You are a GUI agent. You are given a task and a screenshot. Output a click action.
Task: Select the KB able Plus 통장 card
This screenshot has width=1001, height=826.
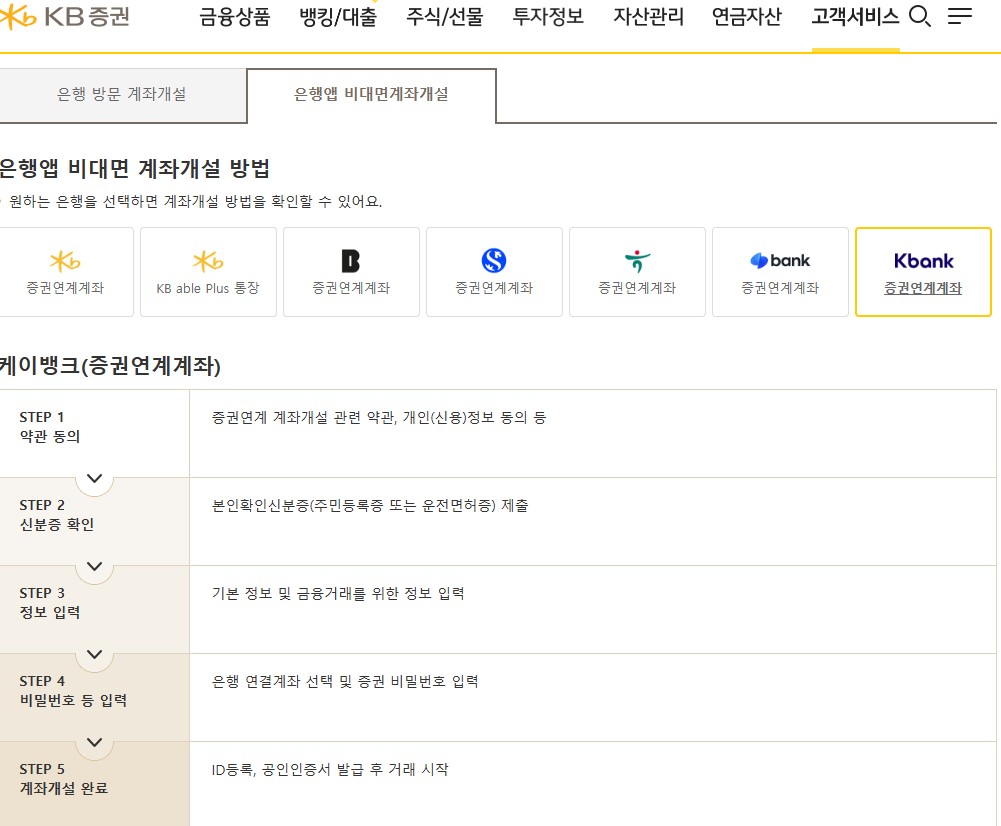[x=208, y=272]
